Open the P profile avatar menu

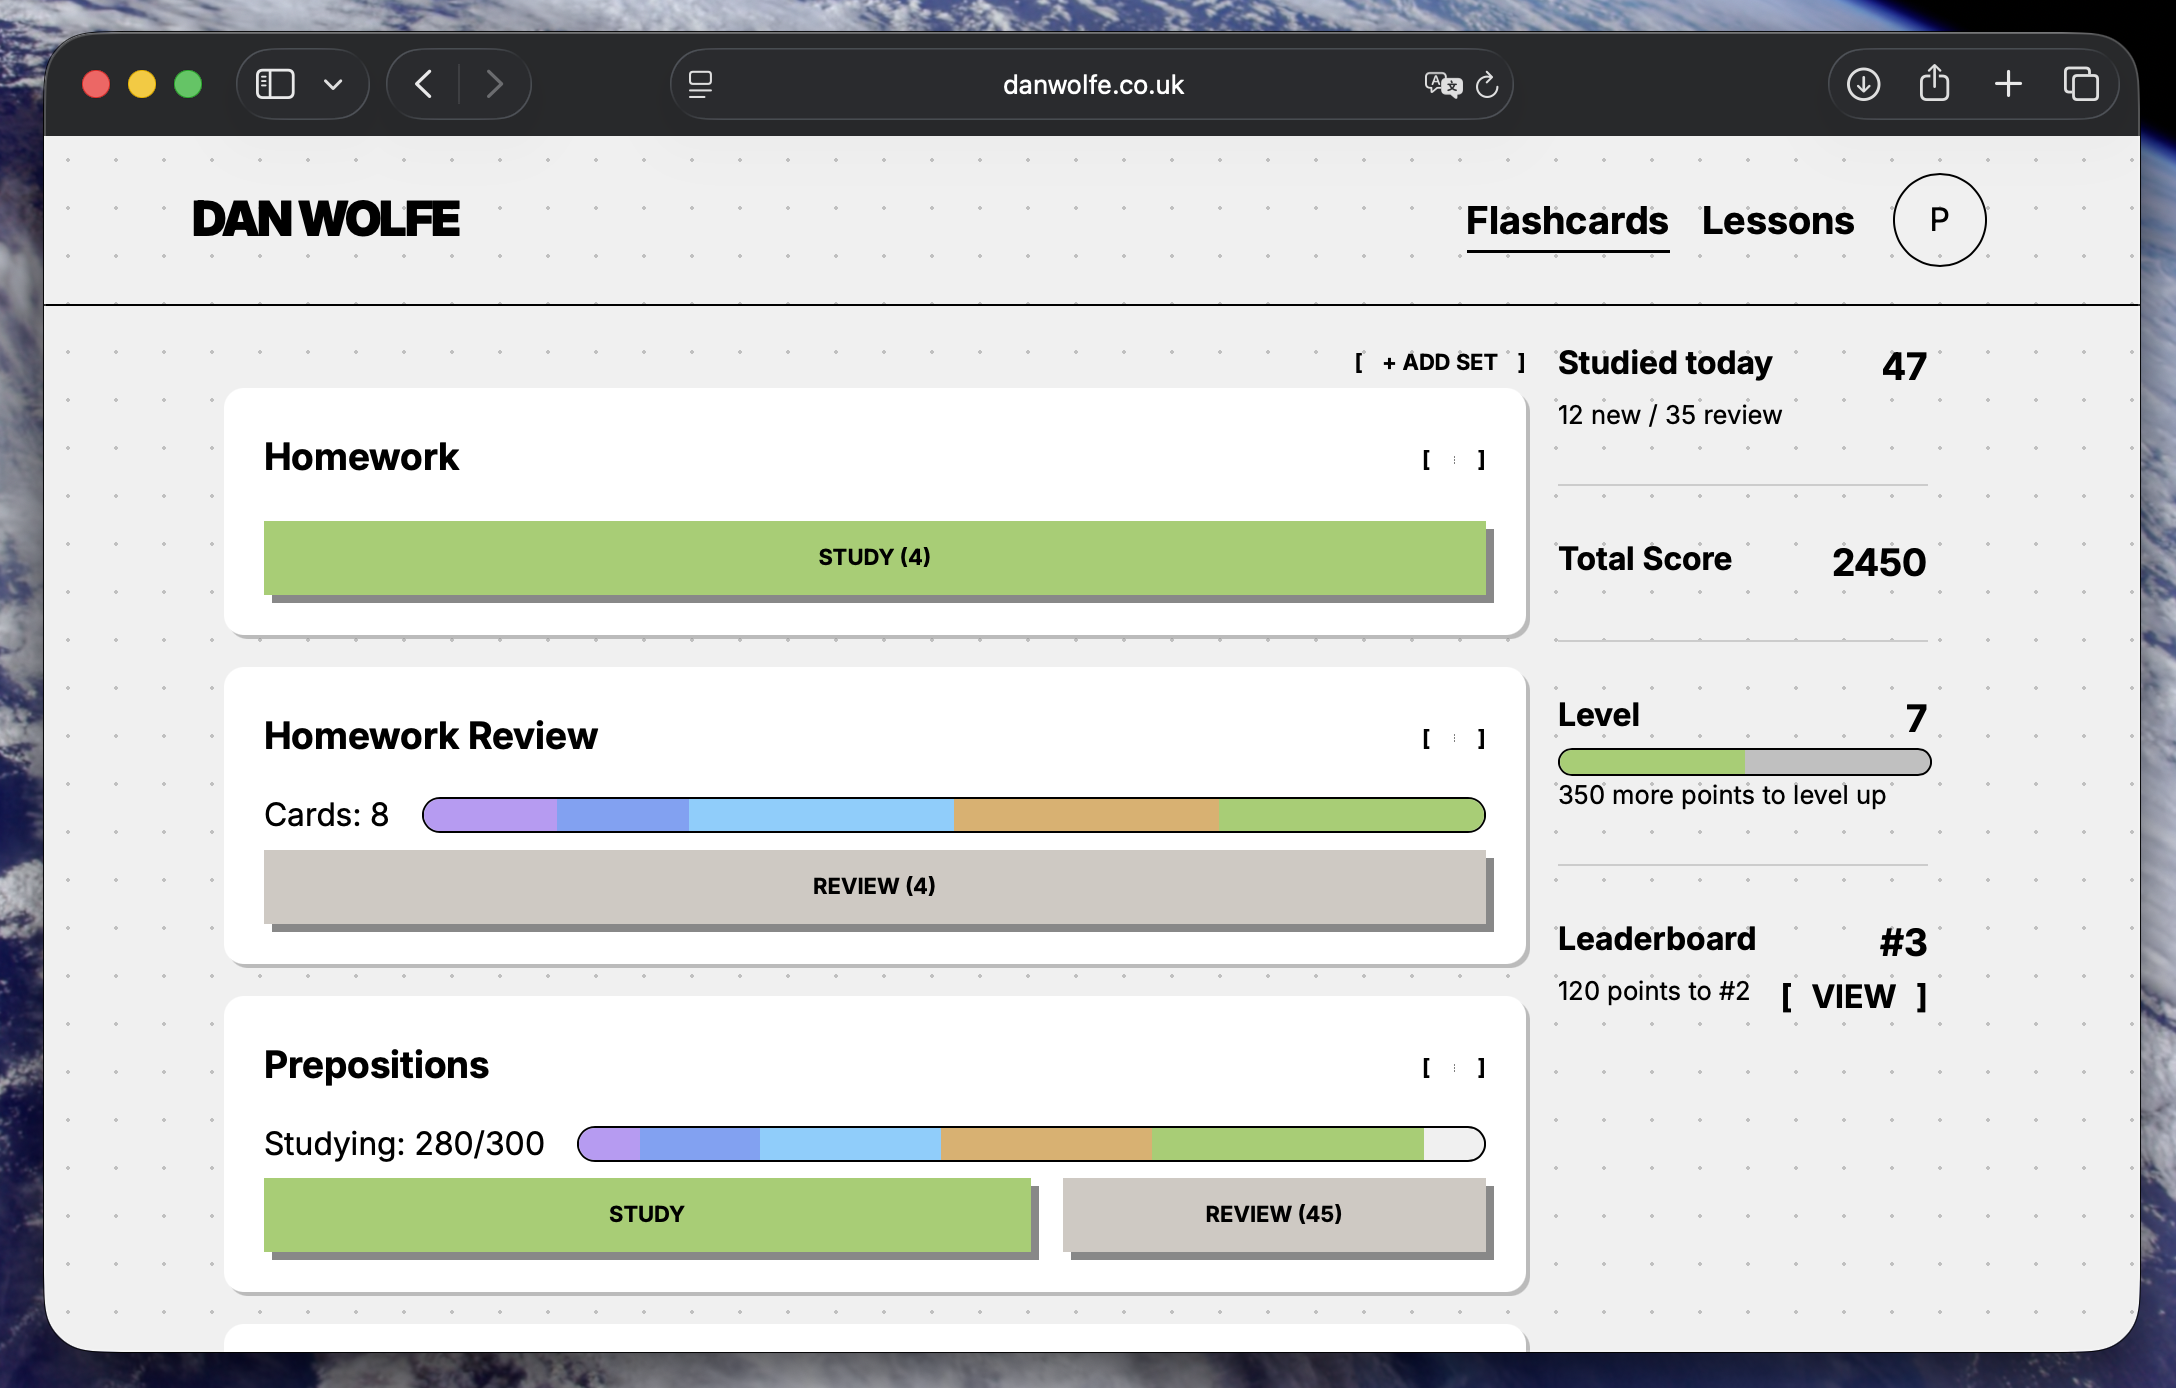1938,220
